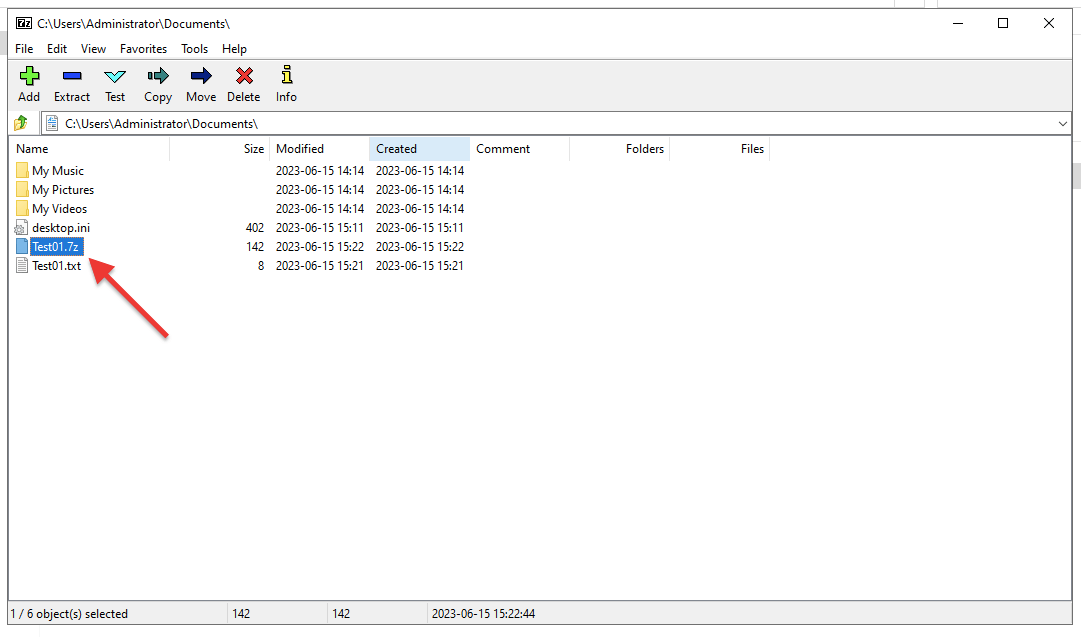
Task: Click the red Delete toolbar icon
Action: click(x=244, y=76)
